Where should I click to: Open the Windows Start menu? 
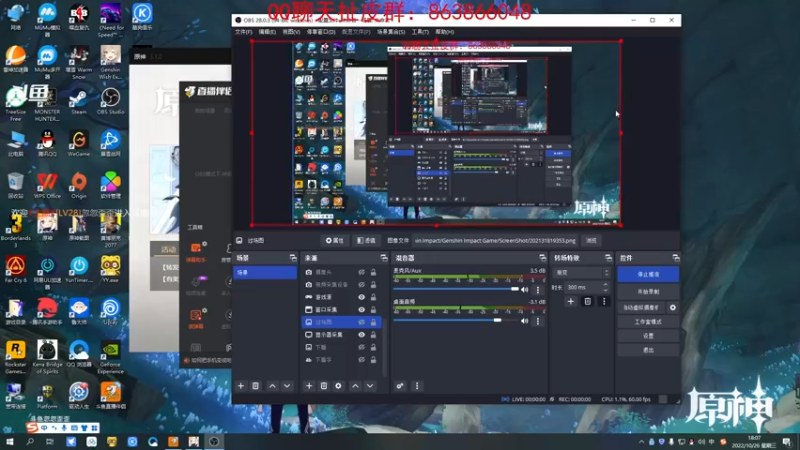9,442
